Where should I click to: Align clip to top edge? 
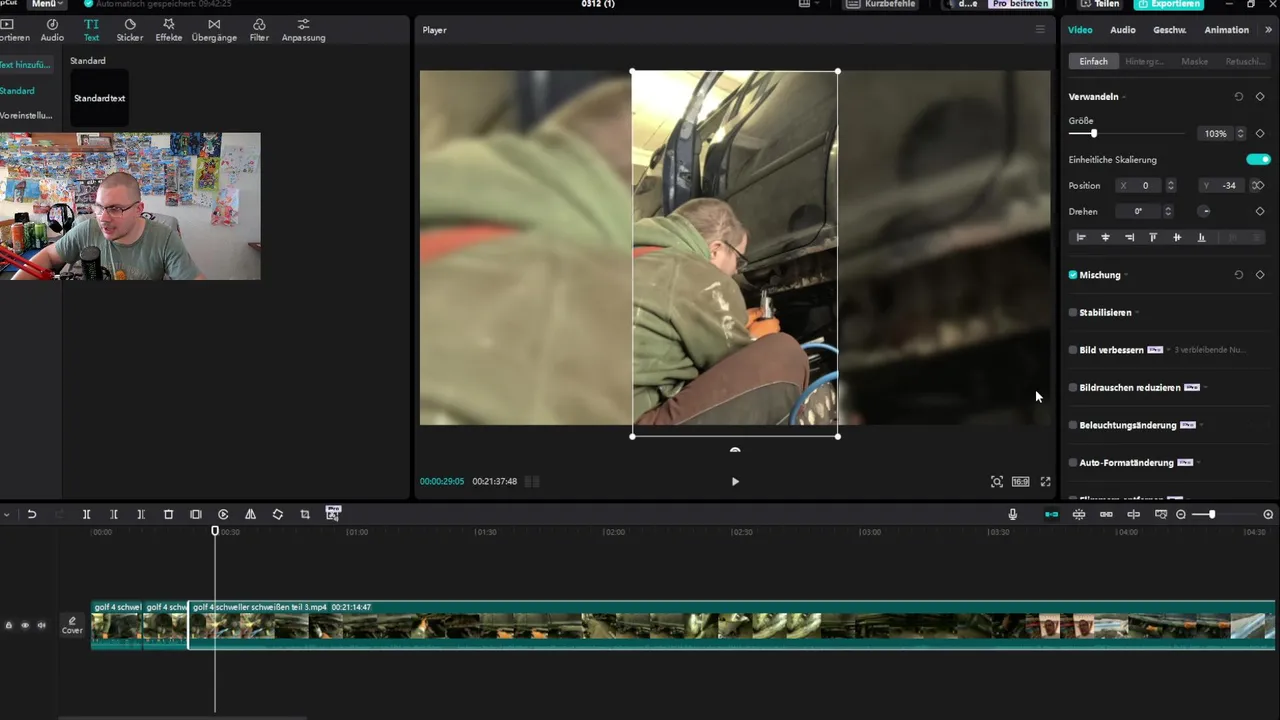pyautogui.click(x=1153, y=237)
